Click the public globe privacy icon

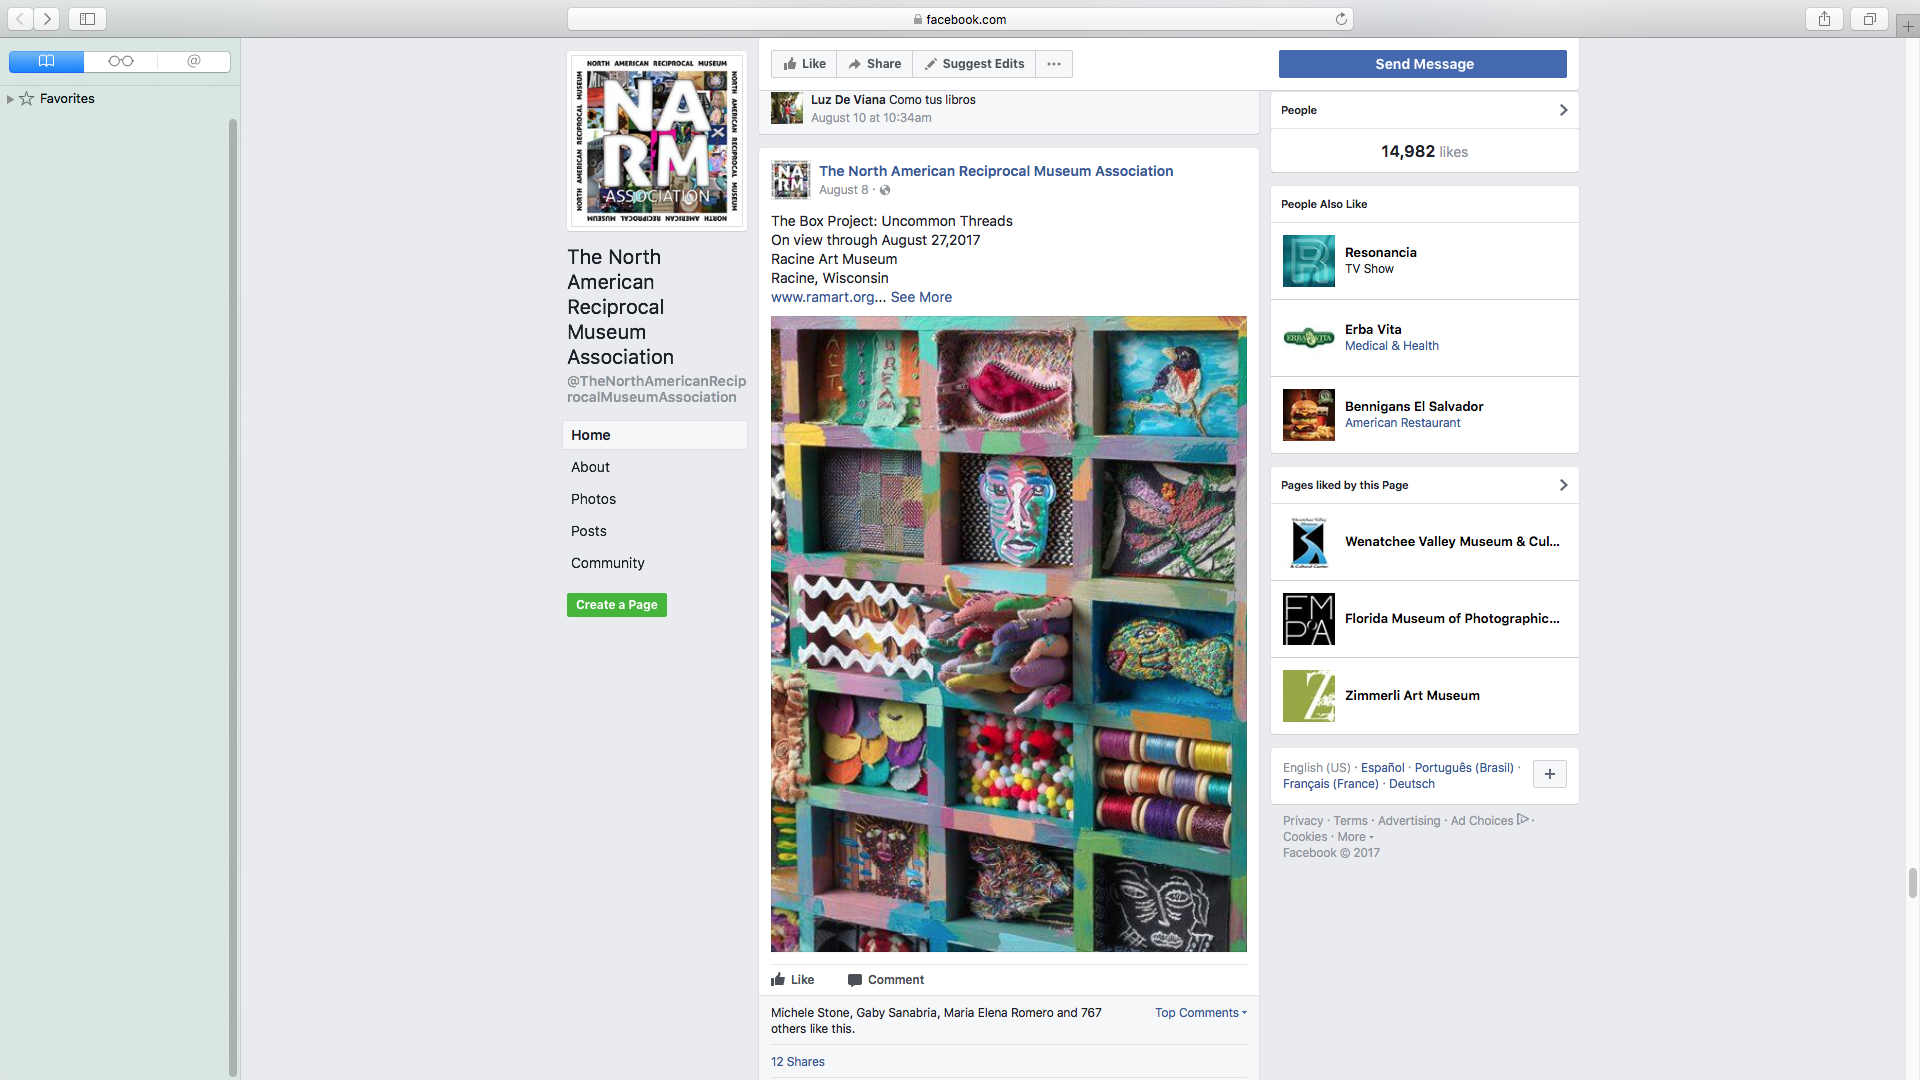885,190
